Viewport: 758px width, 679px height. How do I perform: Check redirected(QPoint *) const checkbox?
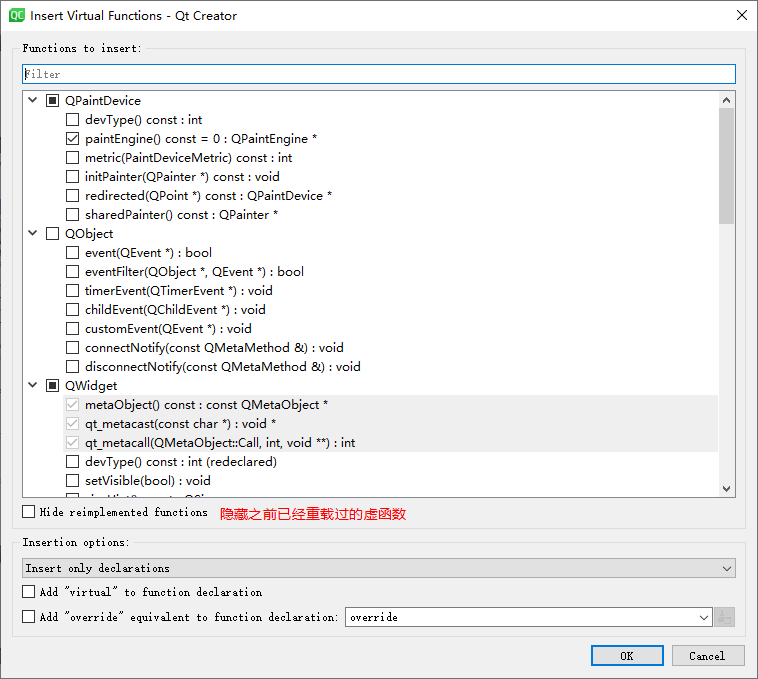pyautogui.click(x=73, y=196)
